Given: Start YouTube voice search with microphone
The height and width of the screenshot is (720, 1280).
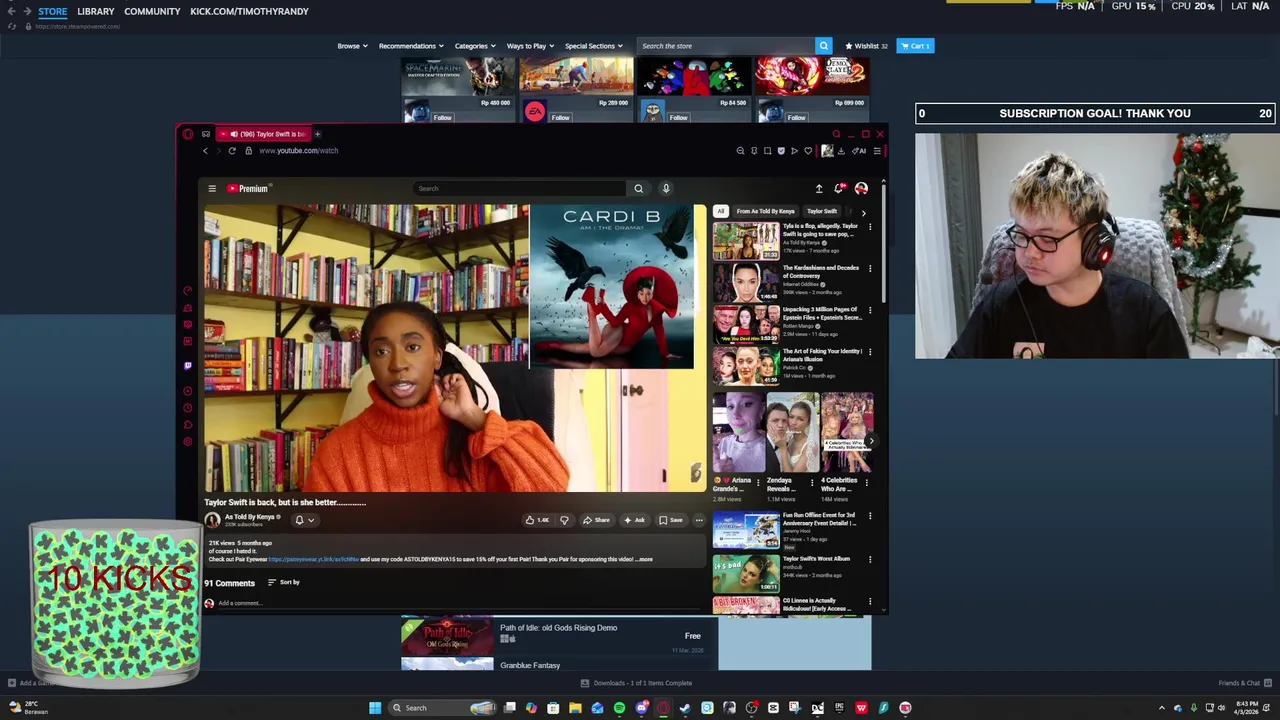Looking at the screenshot, I should point(666,188).
